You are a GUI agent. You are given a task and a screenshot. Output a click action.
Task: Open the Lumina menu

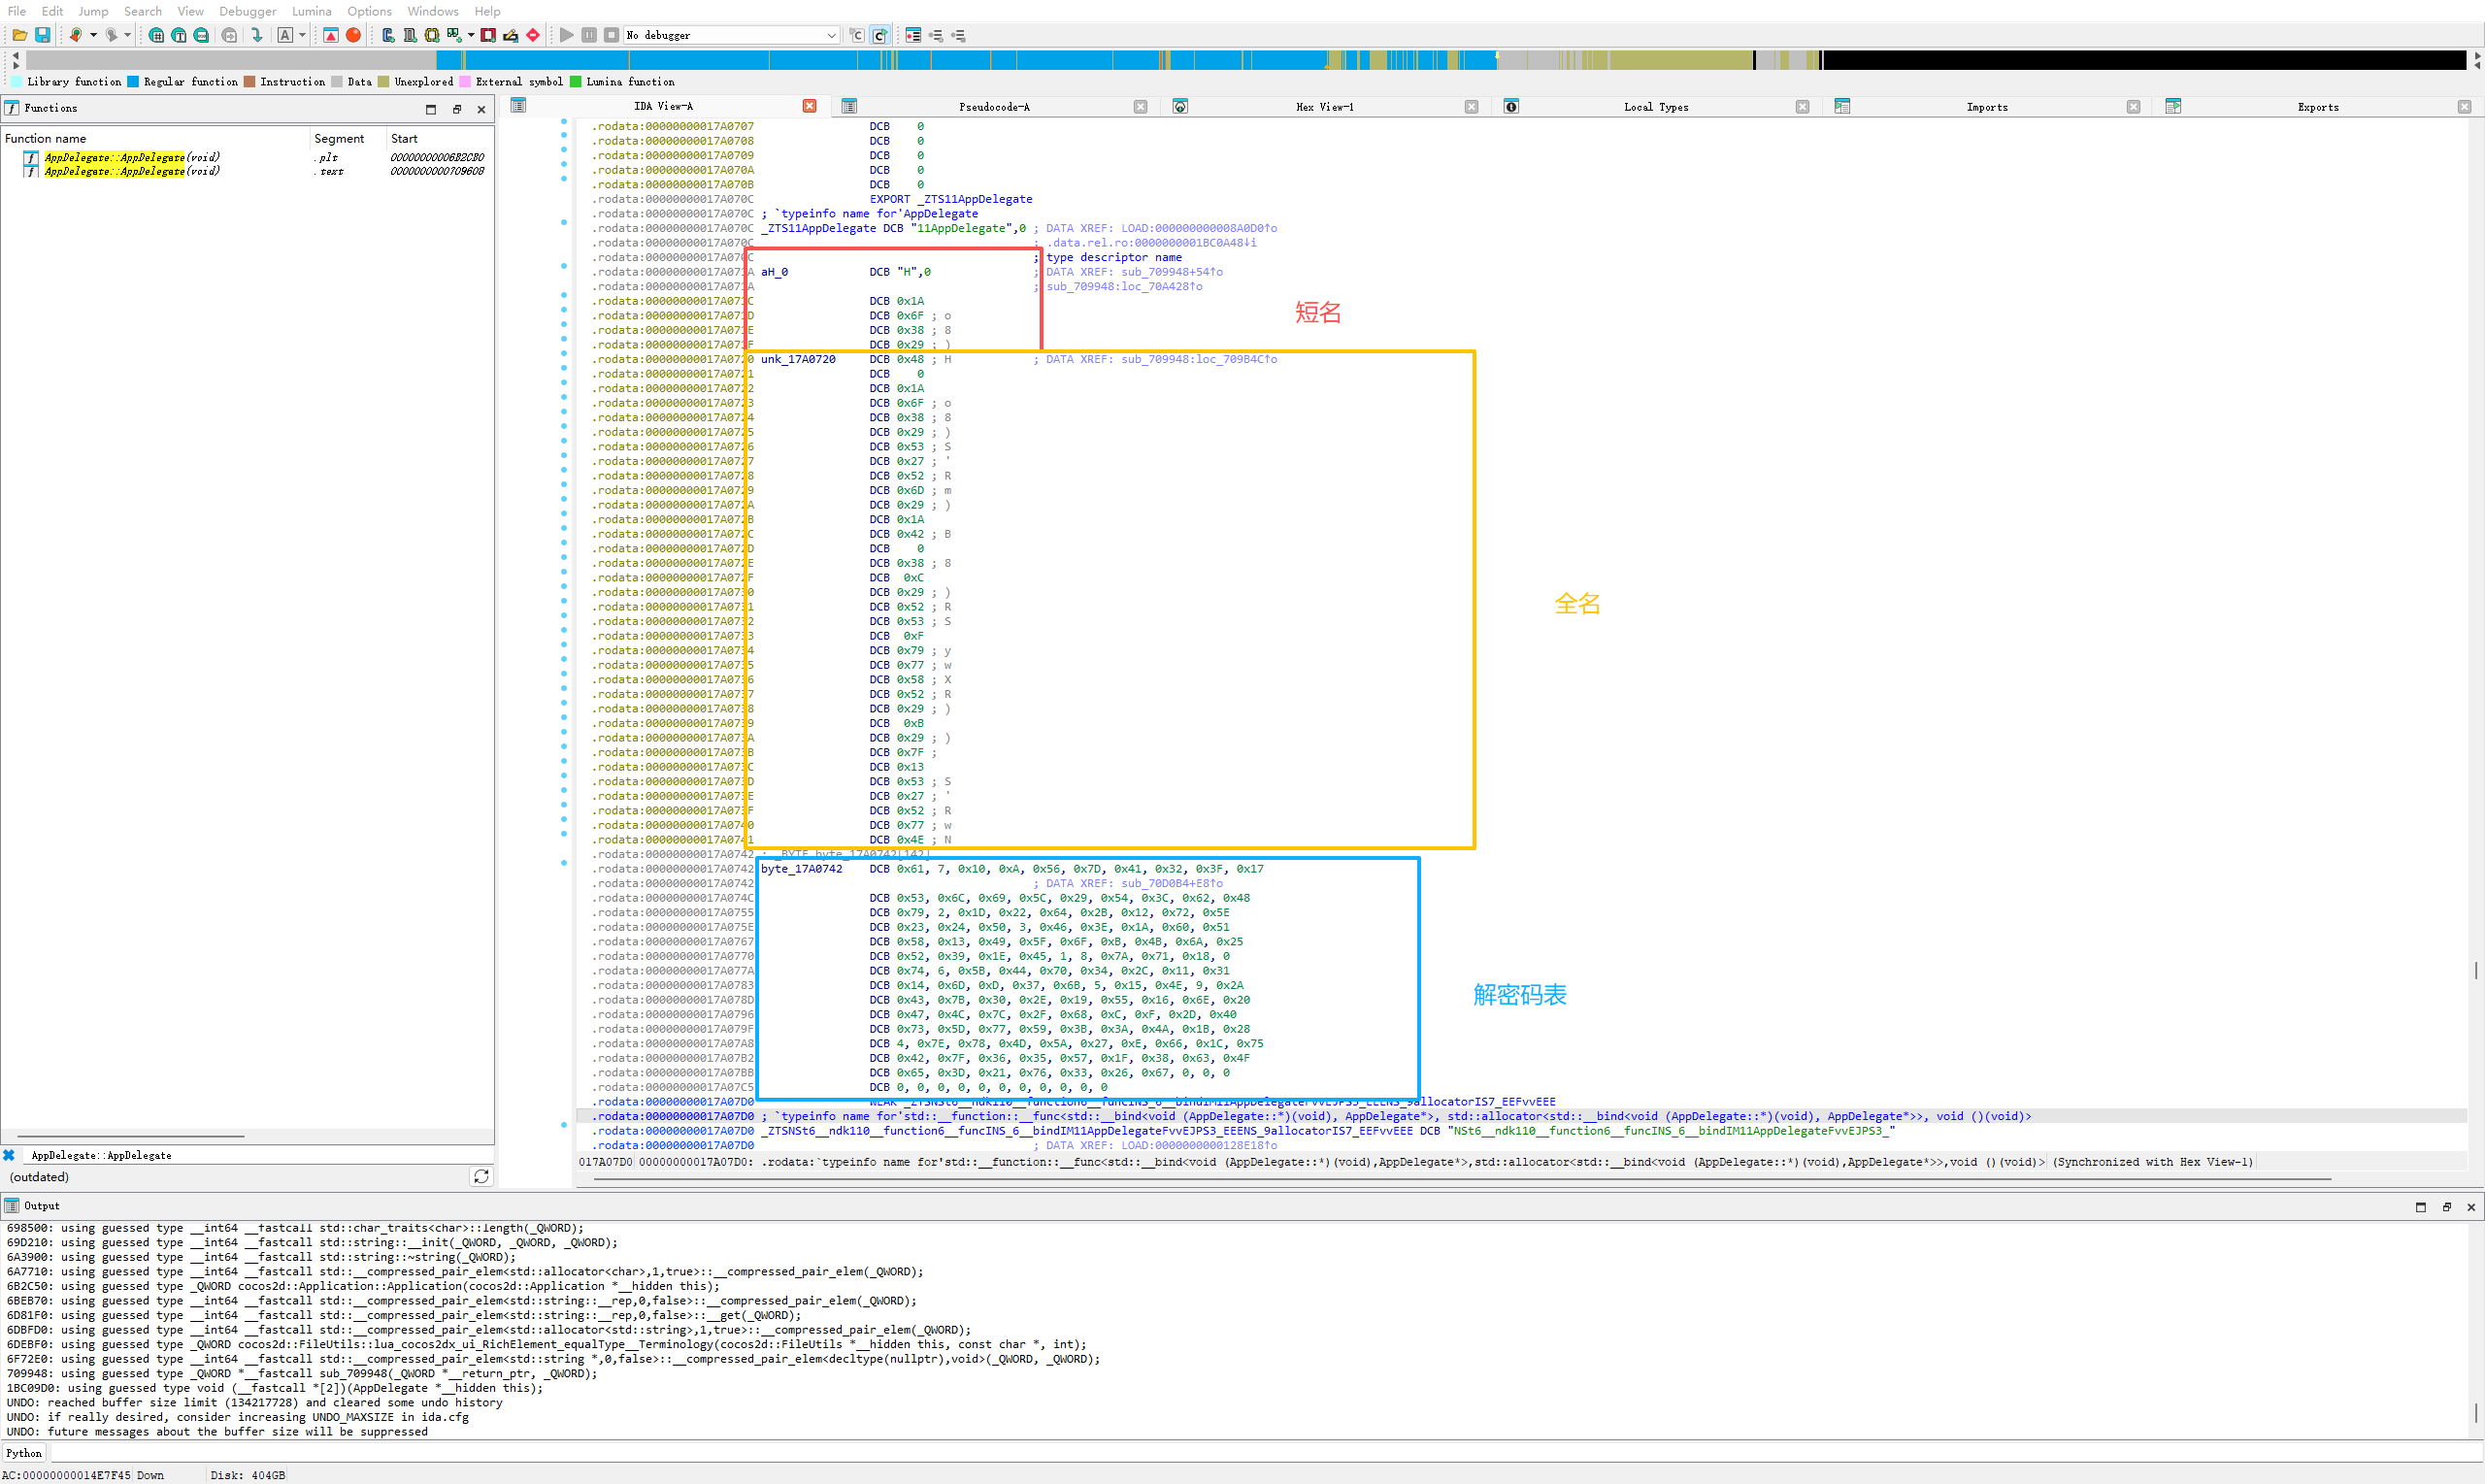point(311,11)
